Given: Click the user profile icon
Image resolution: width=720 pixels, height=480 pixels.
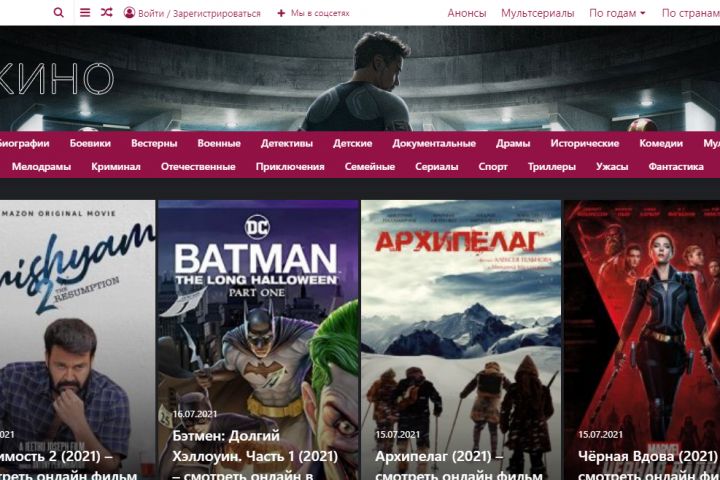Looking at the screenshot, I should pos(129,13).
